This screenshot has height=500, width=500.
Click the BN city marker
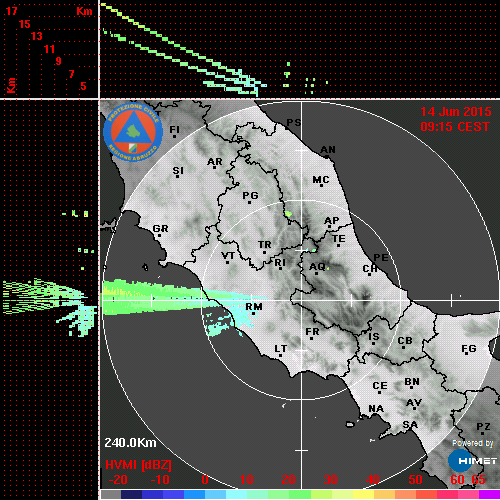pos(412,382)
